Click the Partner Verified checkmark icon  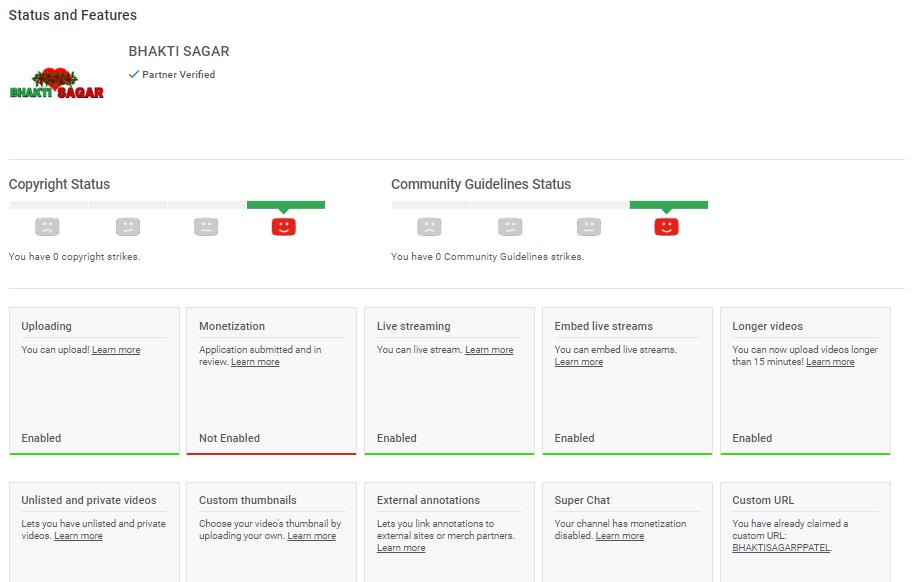tap(134, 74)
